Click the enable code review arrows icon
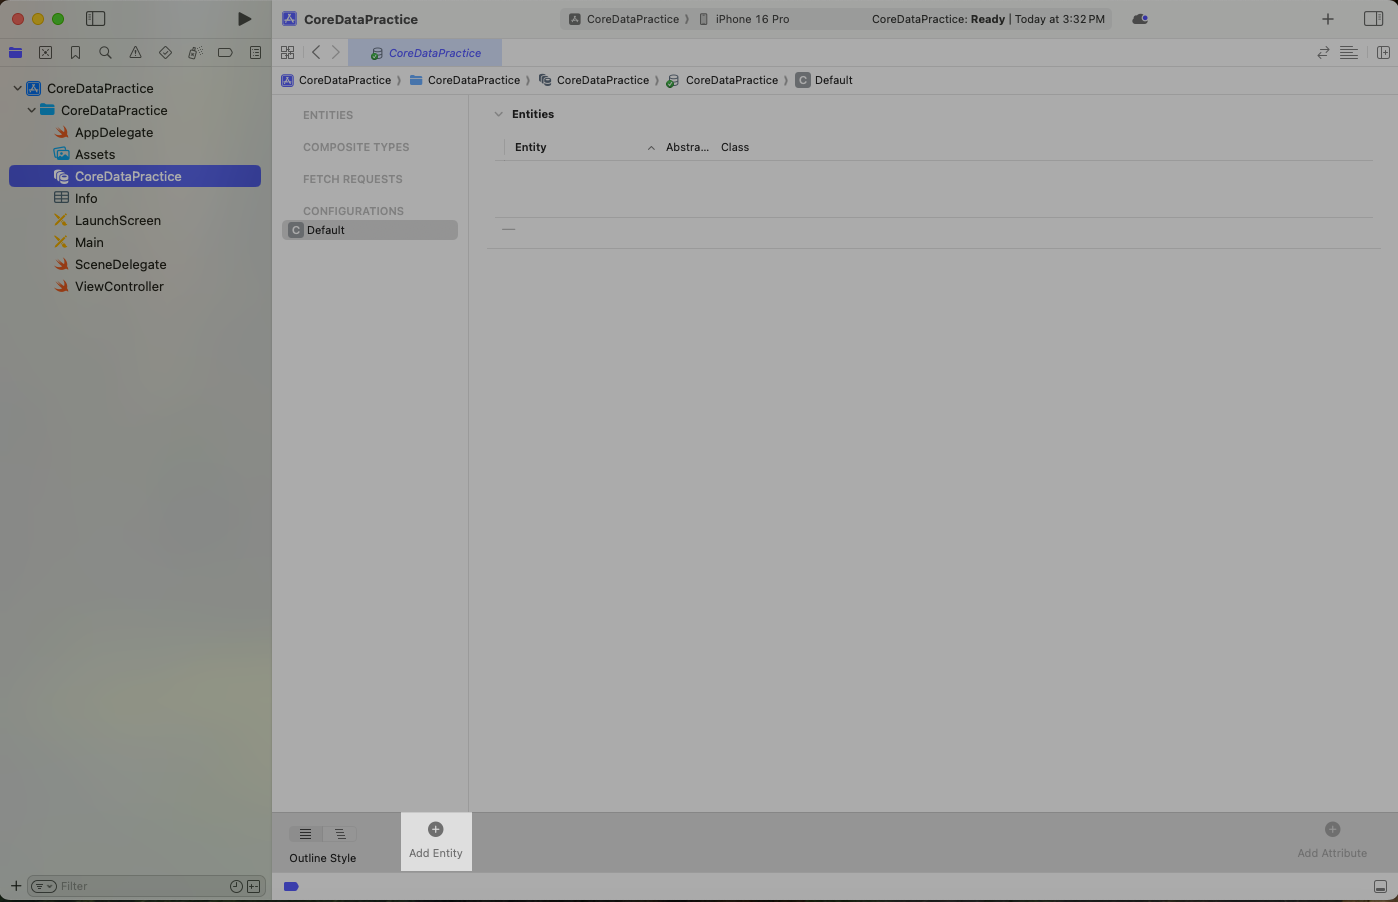1398x902 pixels. coord(1323,53)
